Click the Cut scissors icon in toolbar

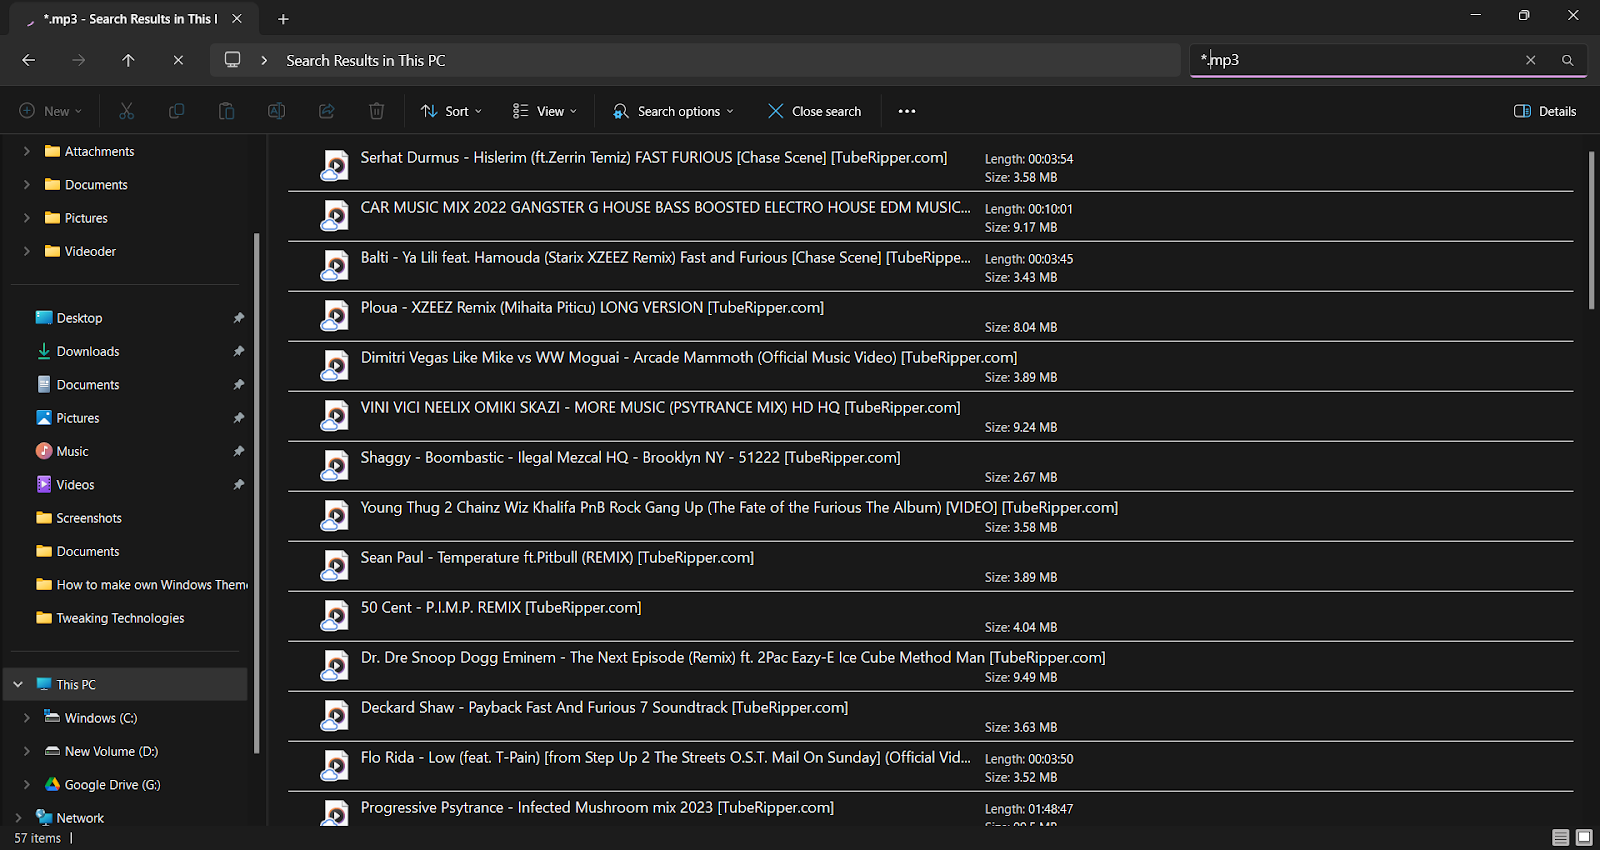click(x=126, y=111)
